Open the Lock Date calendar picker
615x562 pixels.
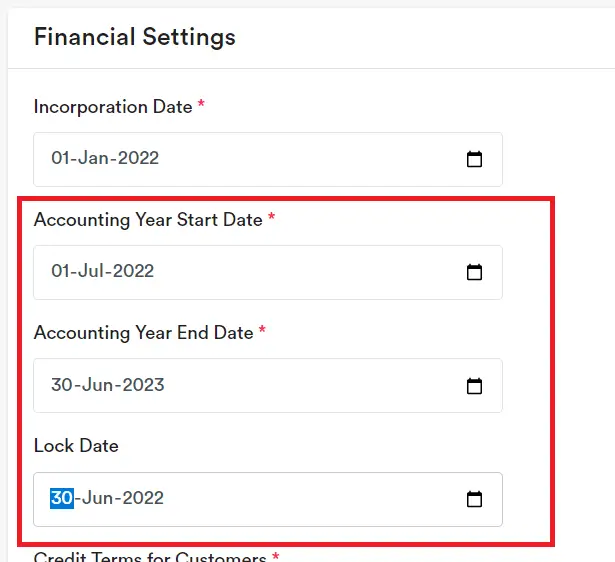coord(475,499)
